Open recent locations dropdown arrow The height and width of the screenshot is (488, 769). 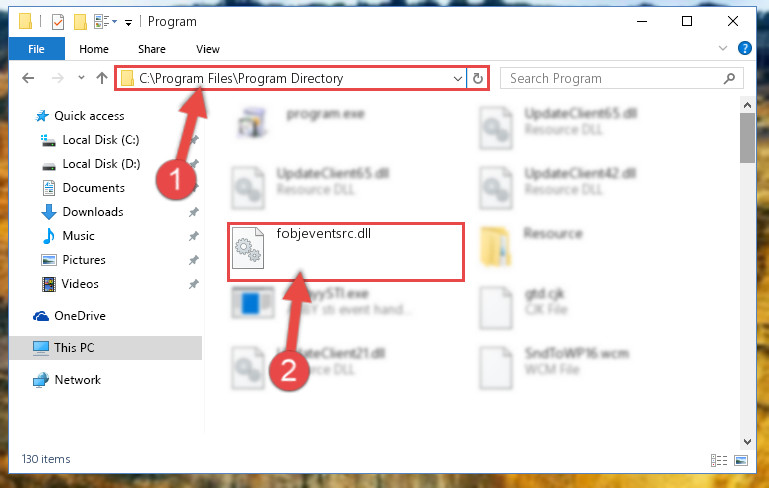81,77
